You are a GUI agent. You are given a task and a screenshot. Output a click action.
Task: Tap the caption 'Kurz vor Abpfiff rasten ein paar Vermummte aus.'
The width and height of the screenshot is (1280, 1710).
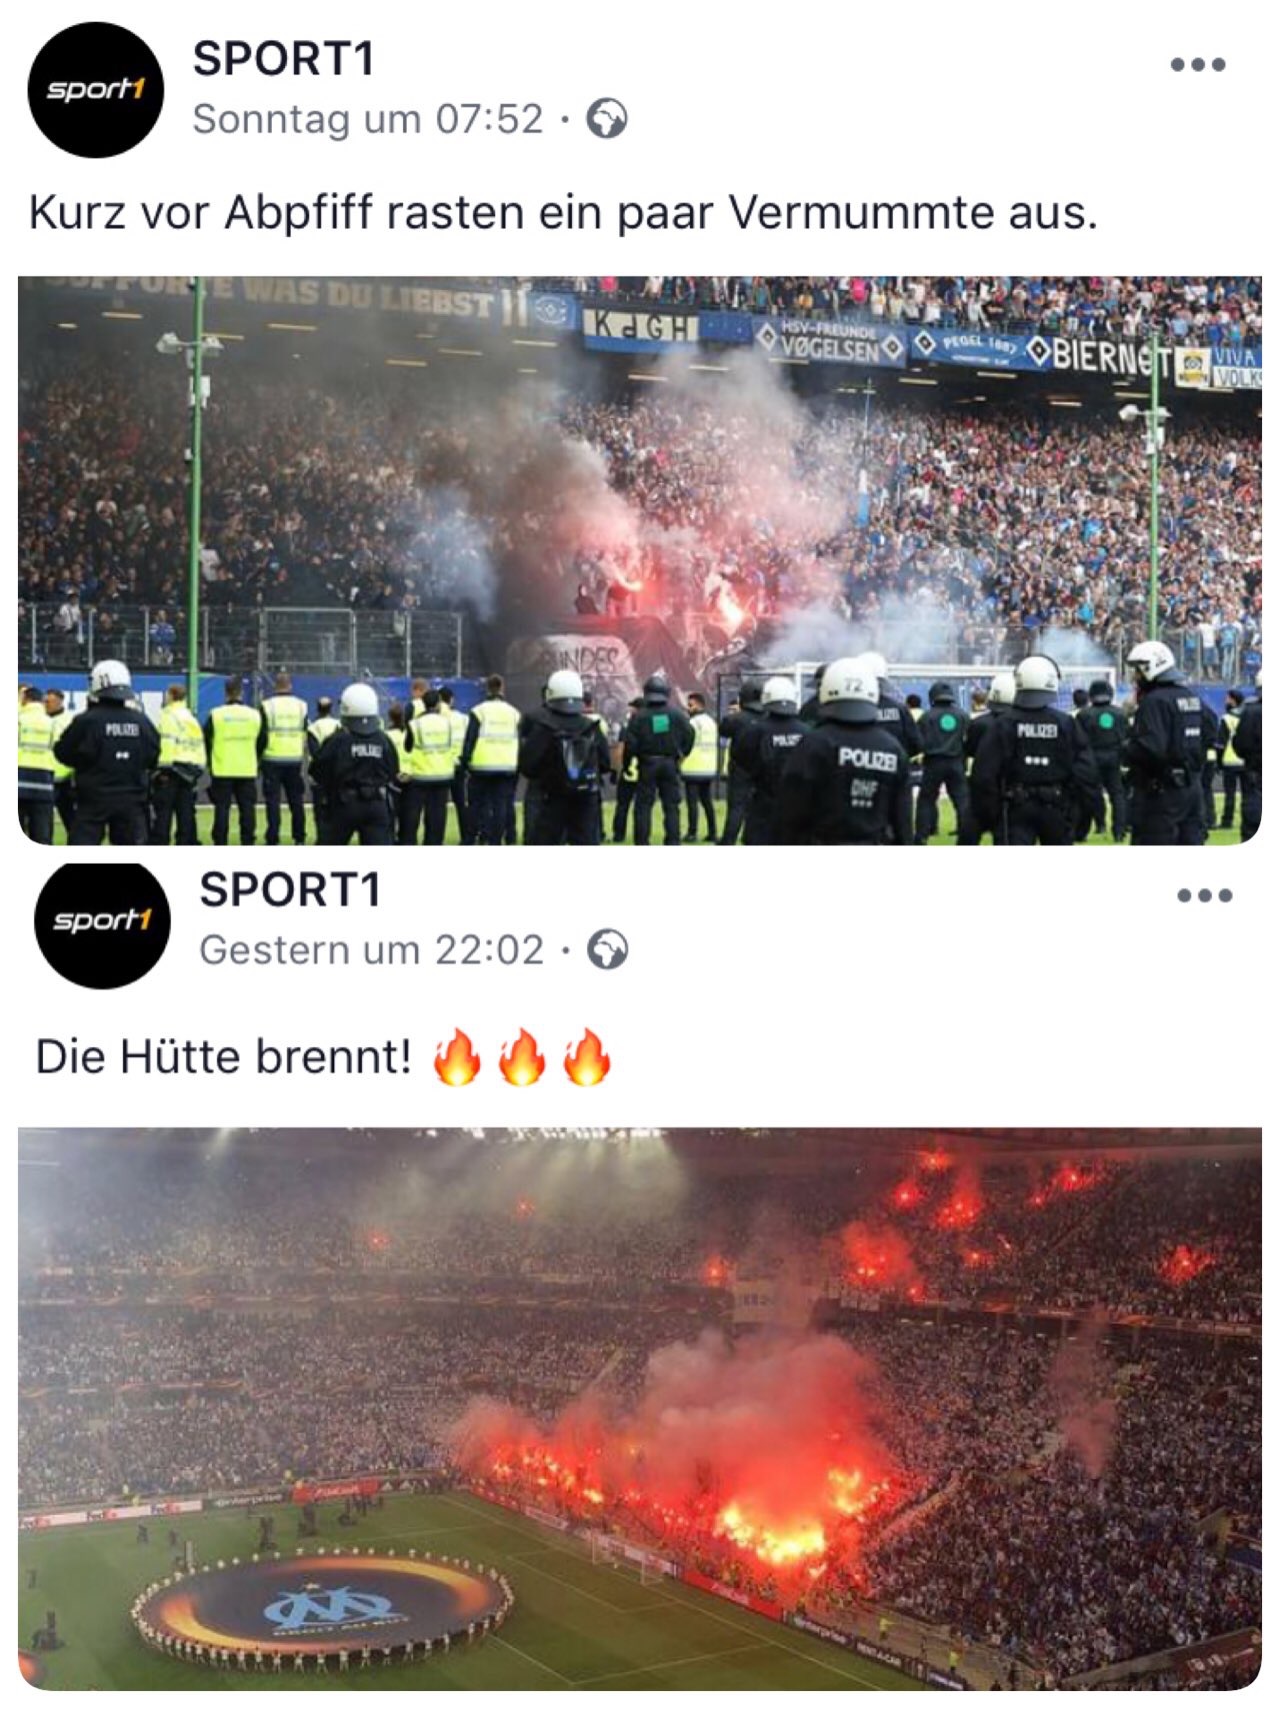(563, 213)
